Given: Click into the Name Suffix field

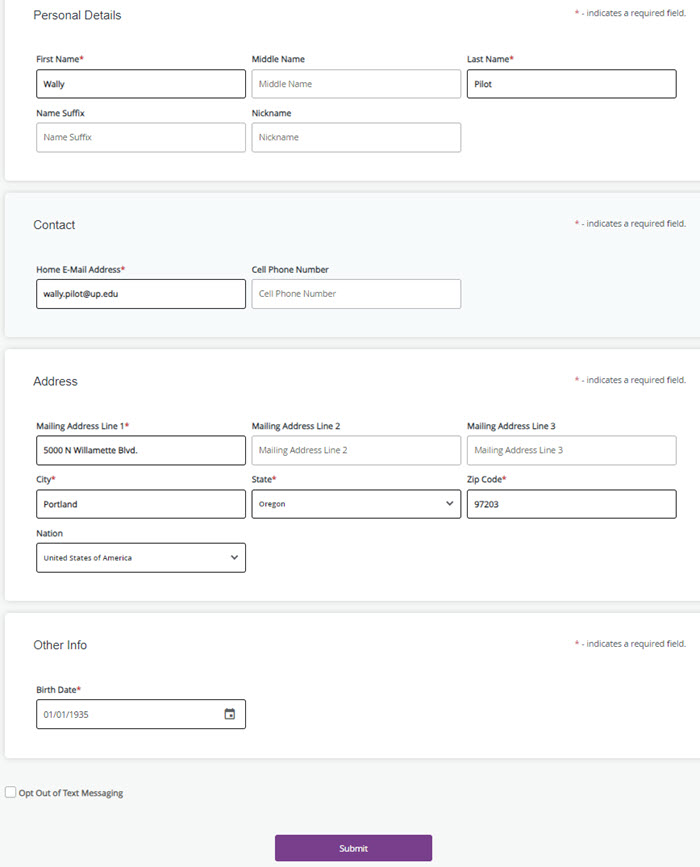Looking at the screenshot, I should (x=140, y=138).
